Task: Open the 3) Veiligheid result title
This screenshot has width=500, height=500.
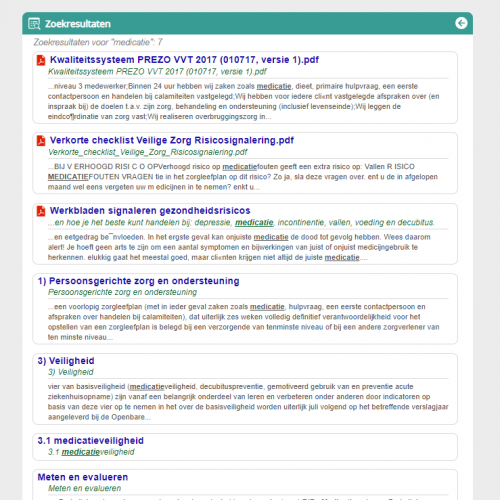Action: point(66,361)
